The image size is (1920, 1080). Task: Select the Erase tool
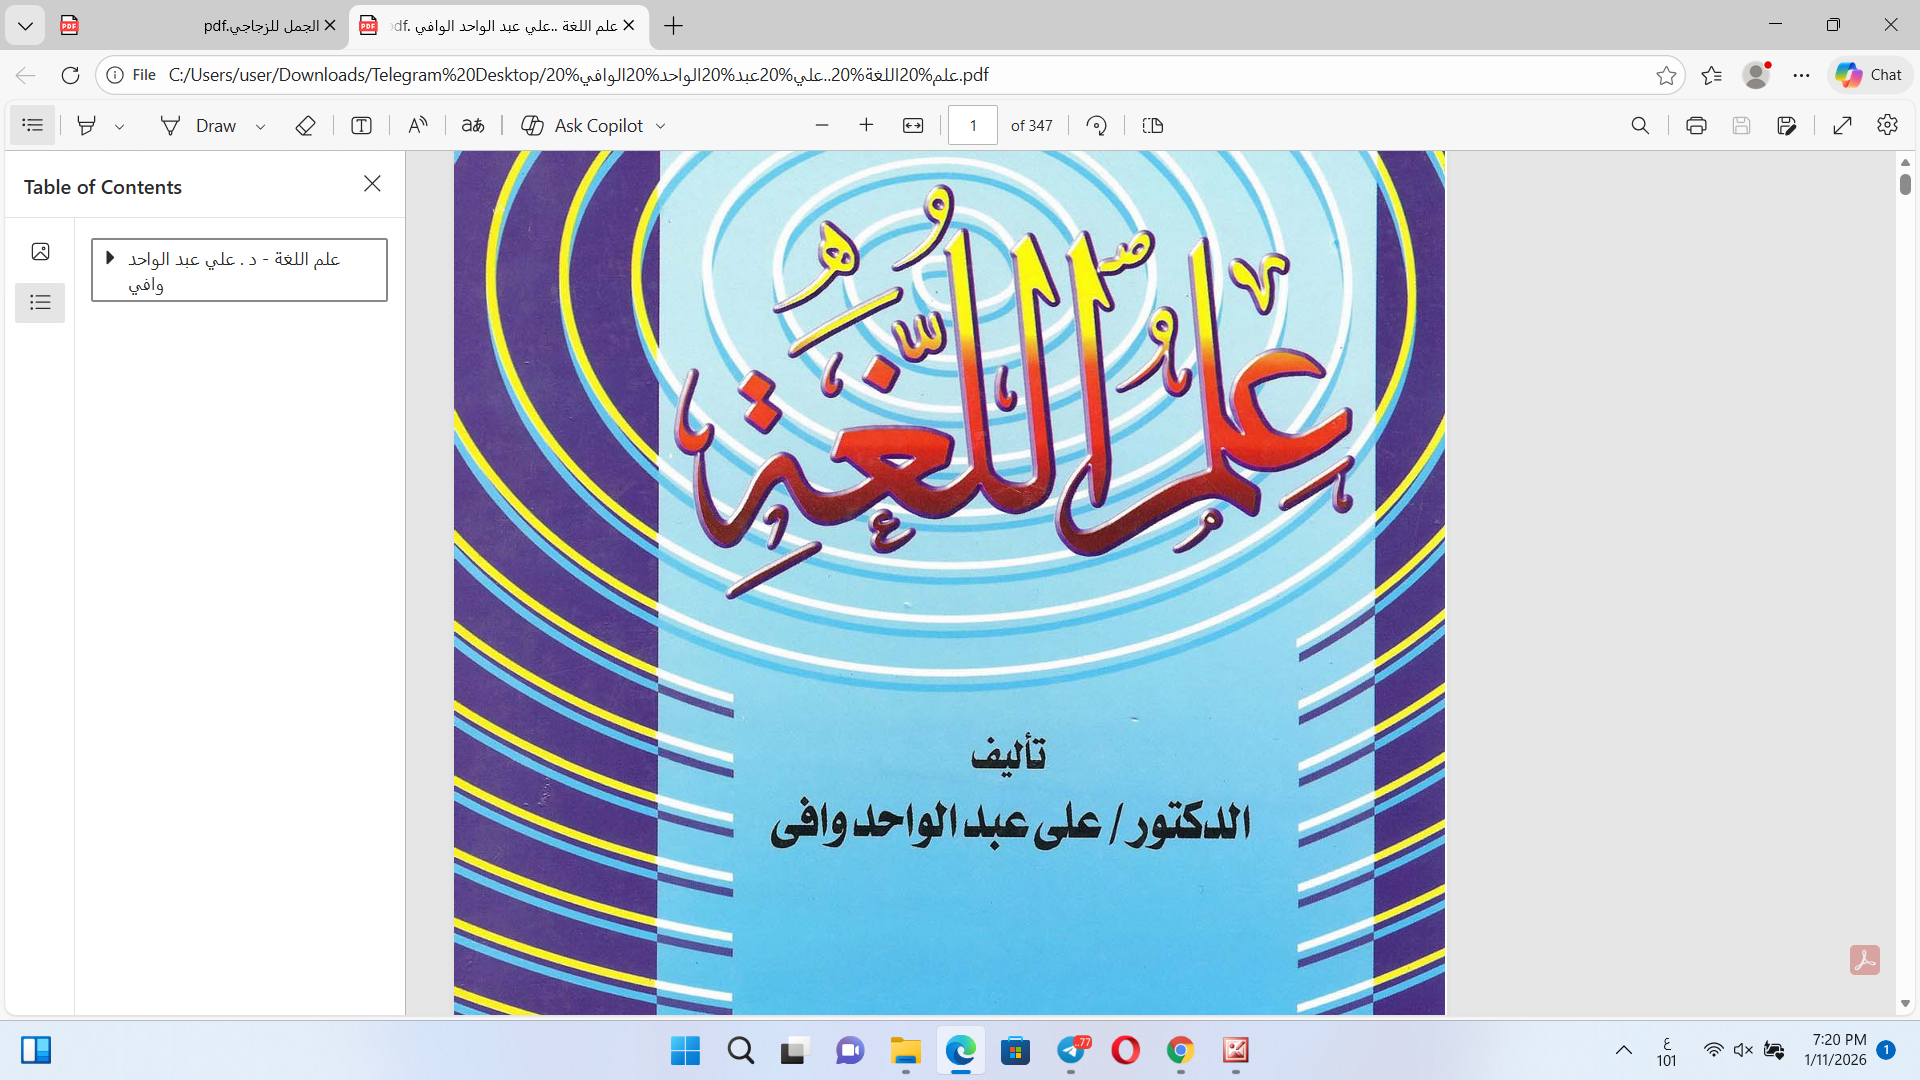(x=306, y=125)
